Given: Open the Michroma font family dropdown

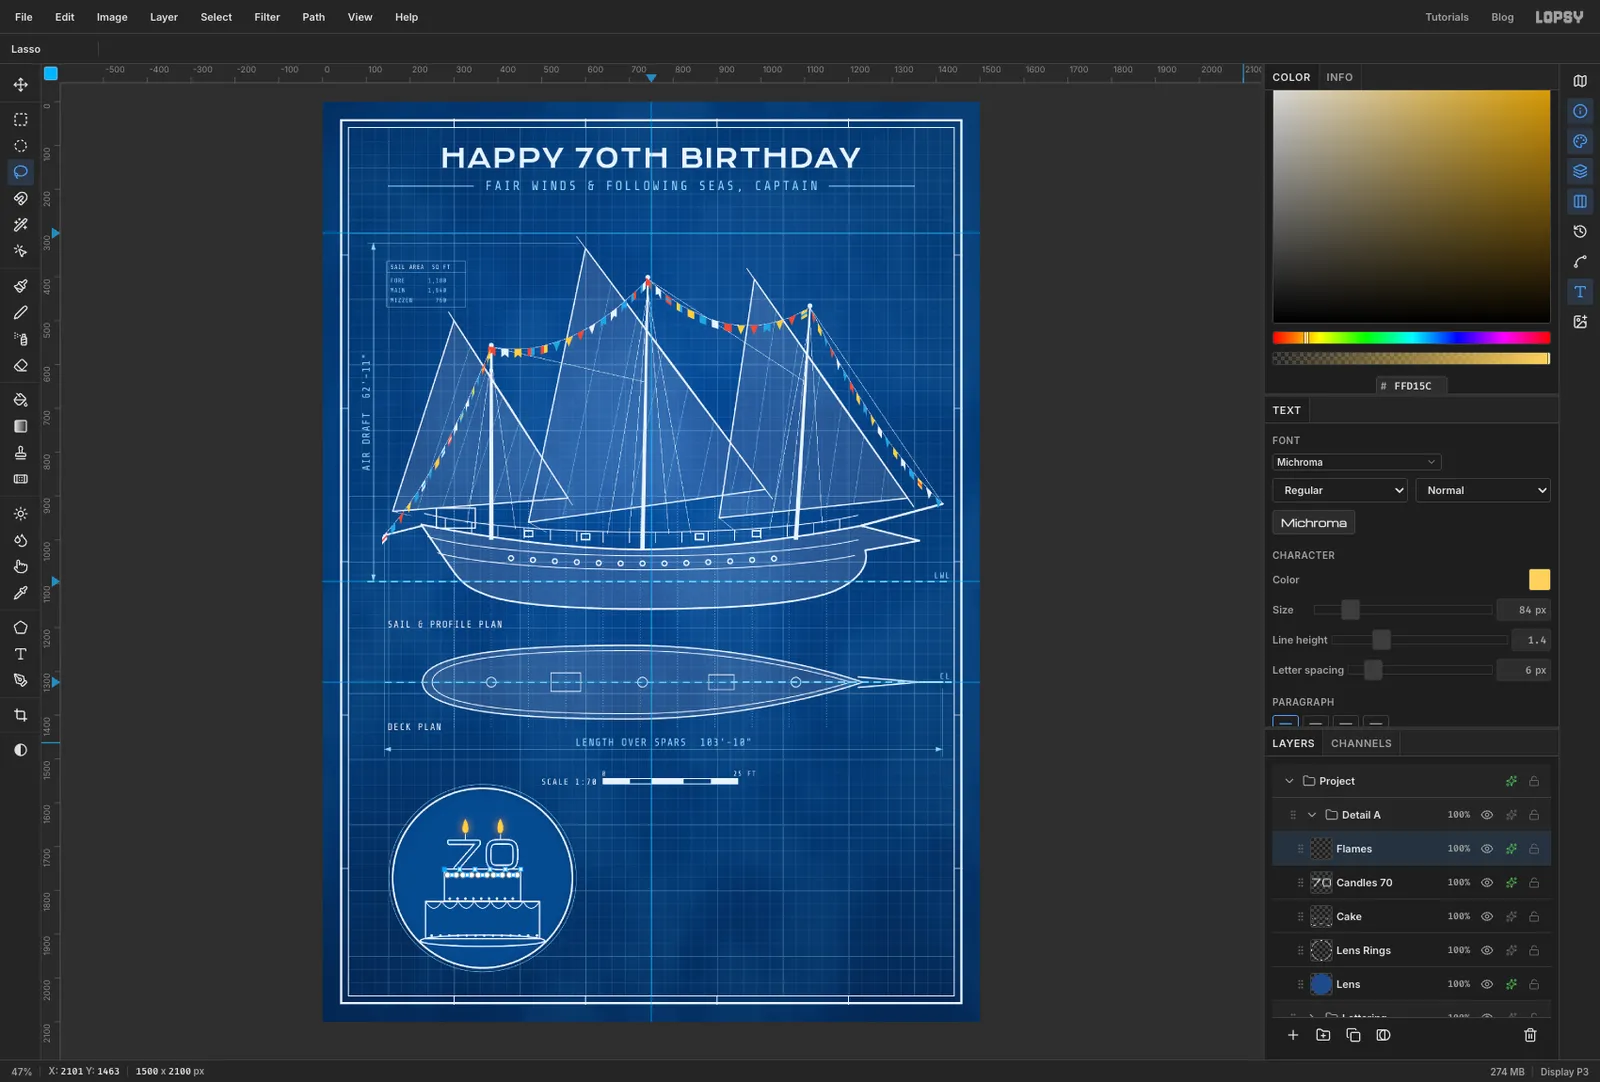Looking at the screenshot, I should pyautogui.click(x=1356, y=462).
